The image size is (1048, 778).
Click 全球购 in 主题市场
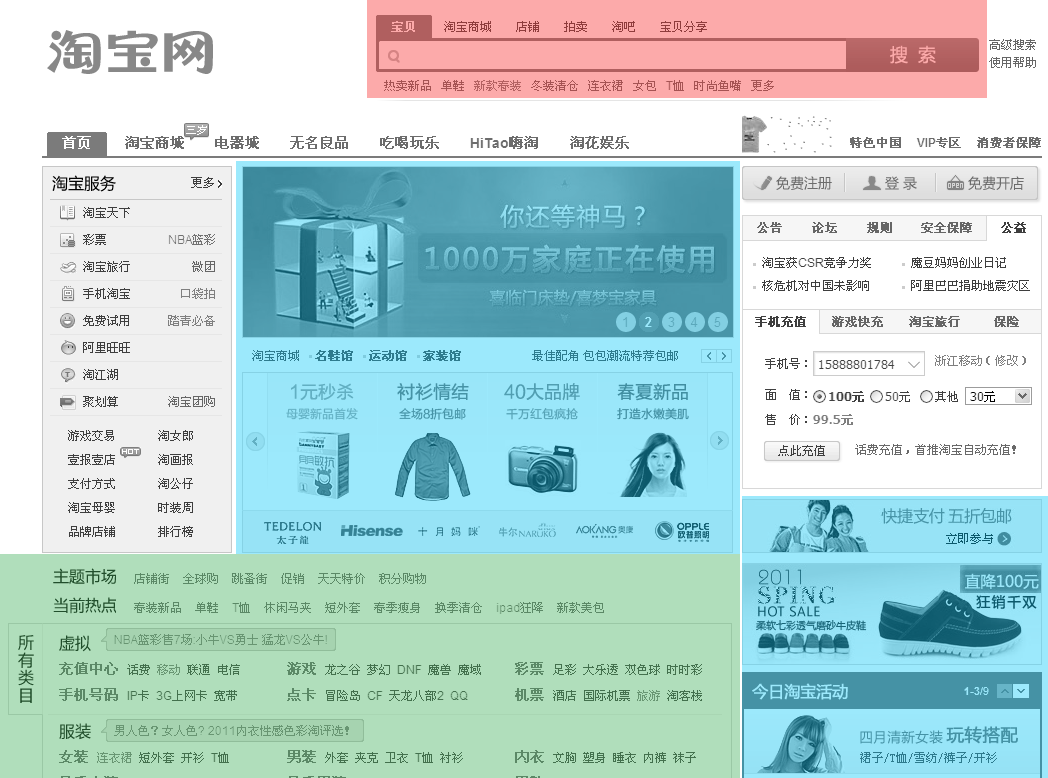[200, 579]
